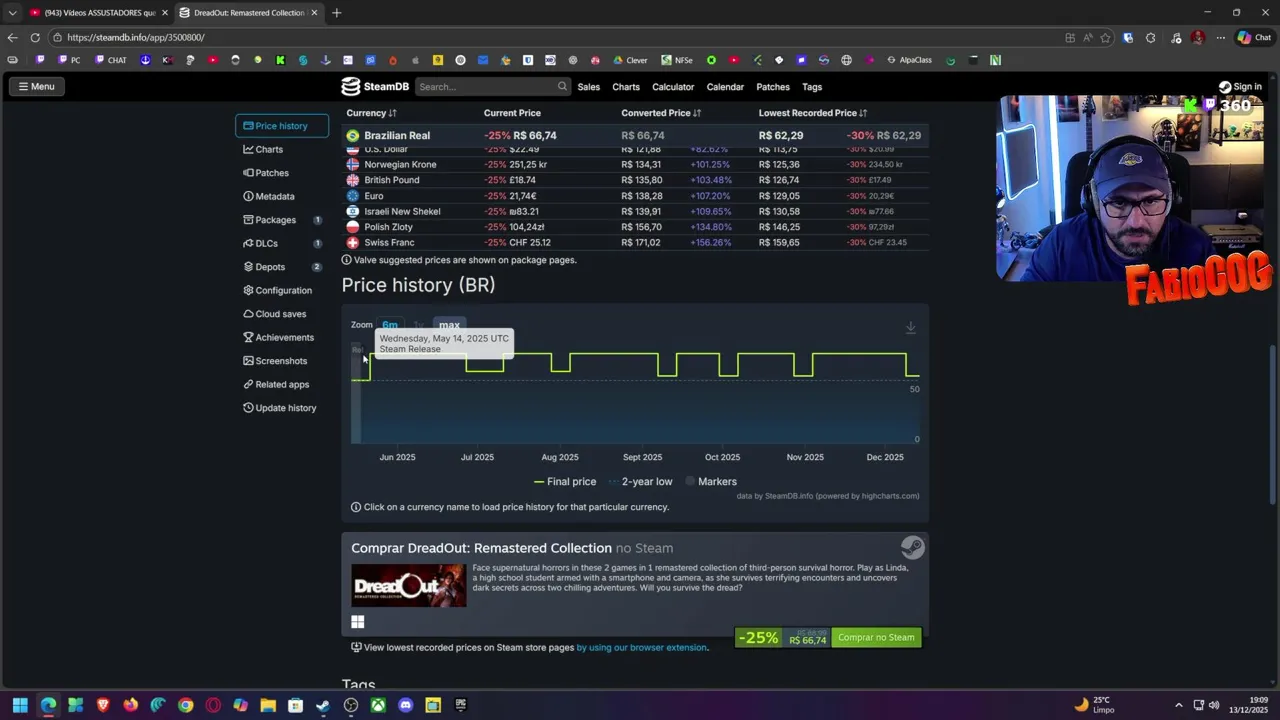Image resolution: width=1280 pixels, height=720 pixels.
Task: Toggle Final price legend series
Action: click(x=565, y=482)
